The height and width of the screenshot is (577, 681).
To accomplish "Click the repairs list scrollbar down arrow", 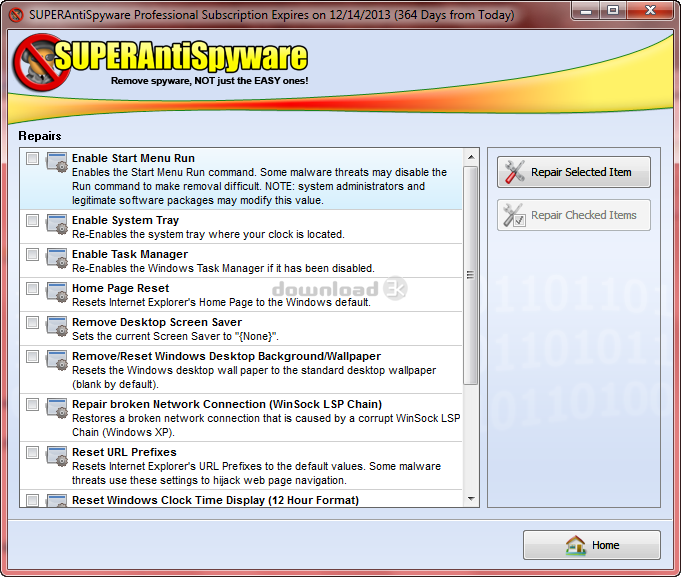I will point(471,498).
